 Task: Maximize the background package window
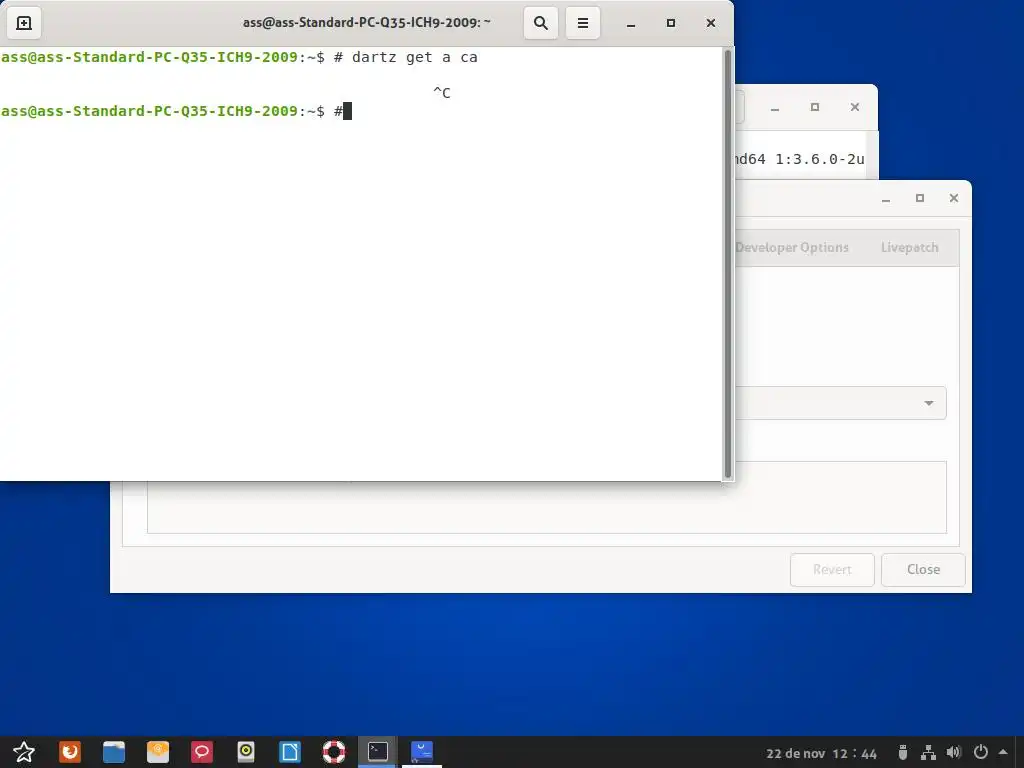coord(814,108)
